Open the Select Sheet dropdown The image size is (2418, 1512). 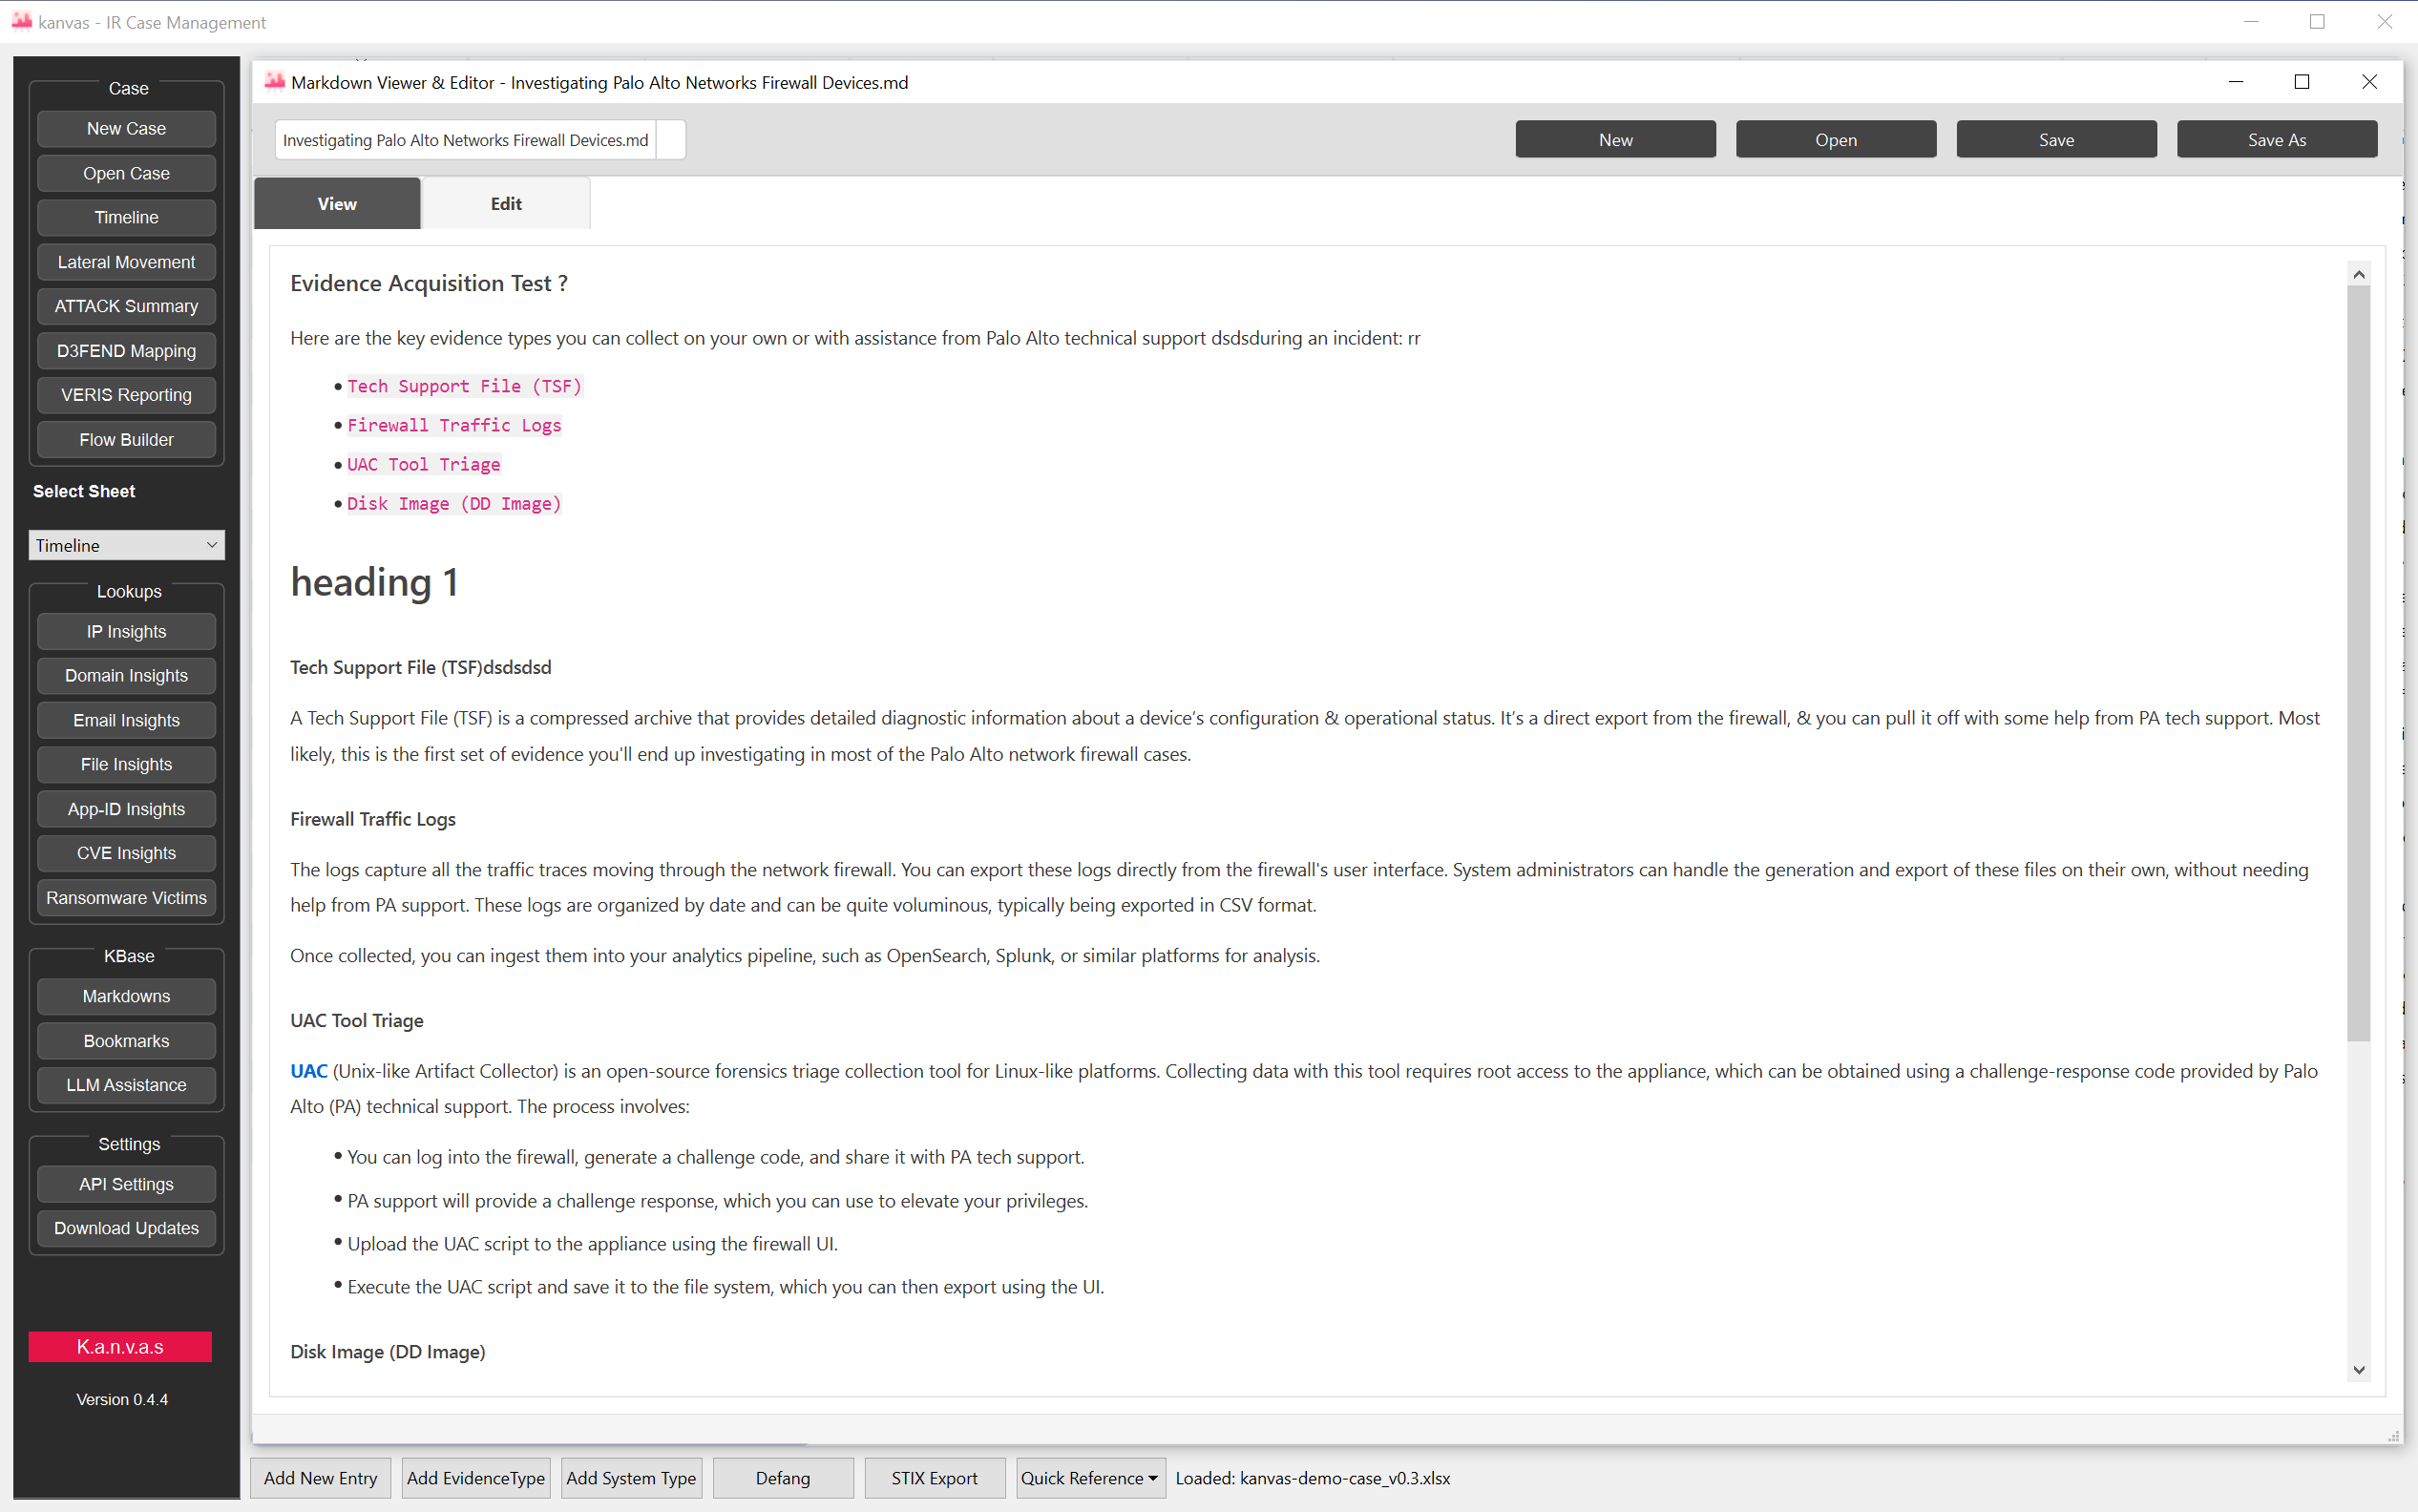[x=126, y=545]
